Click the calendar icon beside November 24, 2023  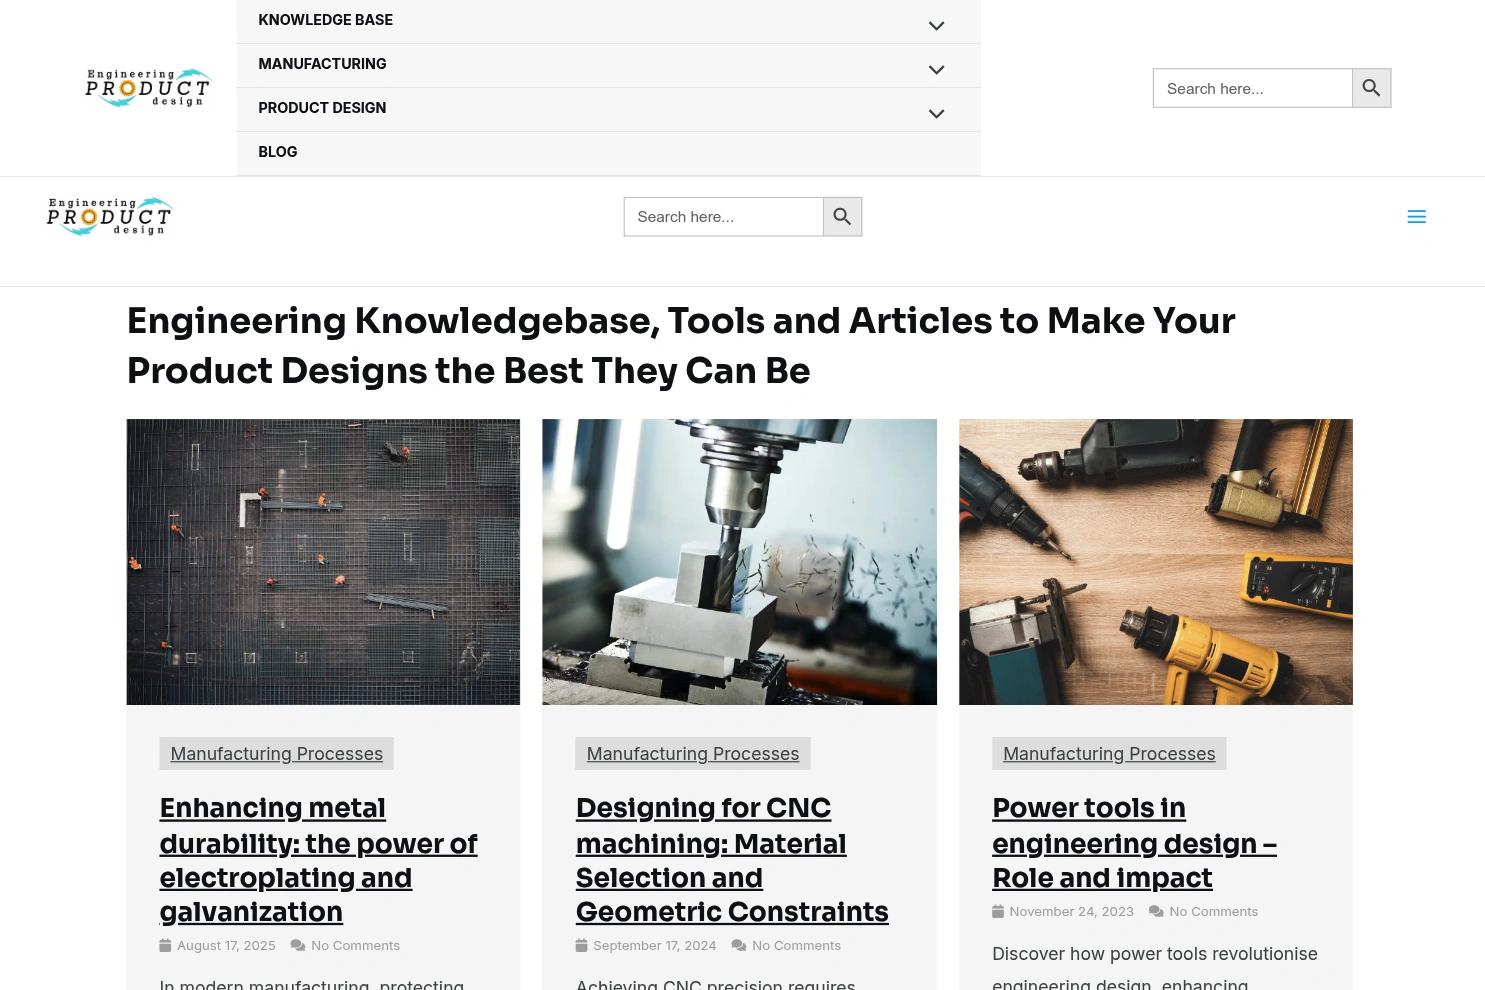point(998,911)
